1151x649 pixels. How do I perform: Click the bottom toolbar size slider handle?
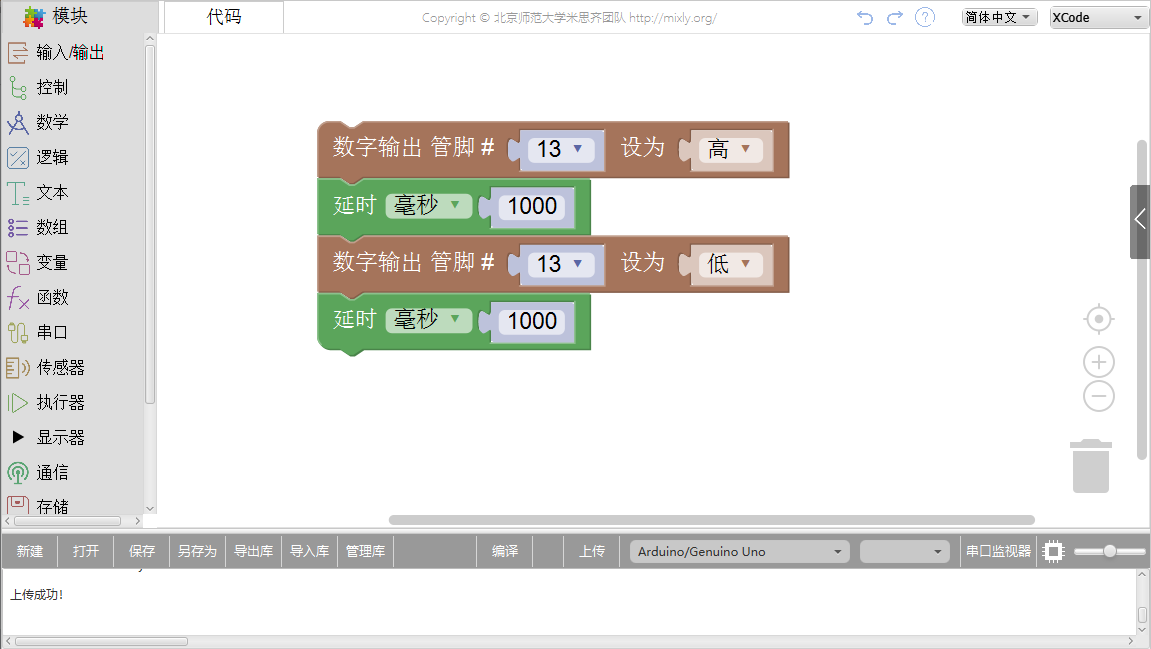click(1110, 551)
